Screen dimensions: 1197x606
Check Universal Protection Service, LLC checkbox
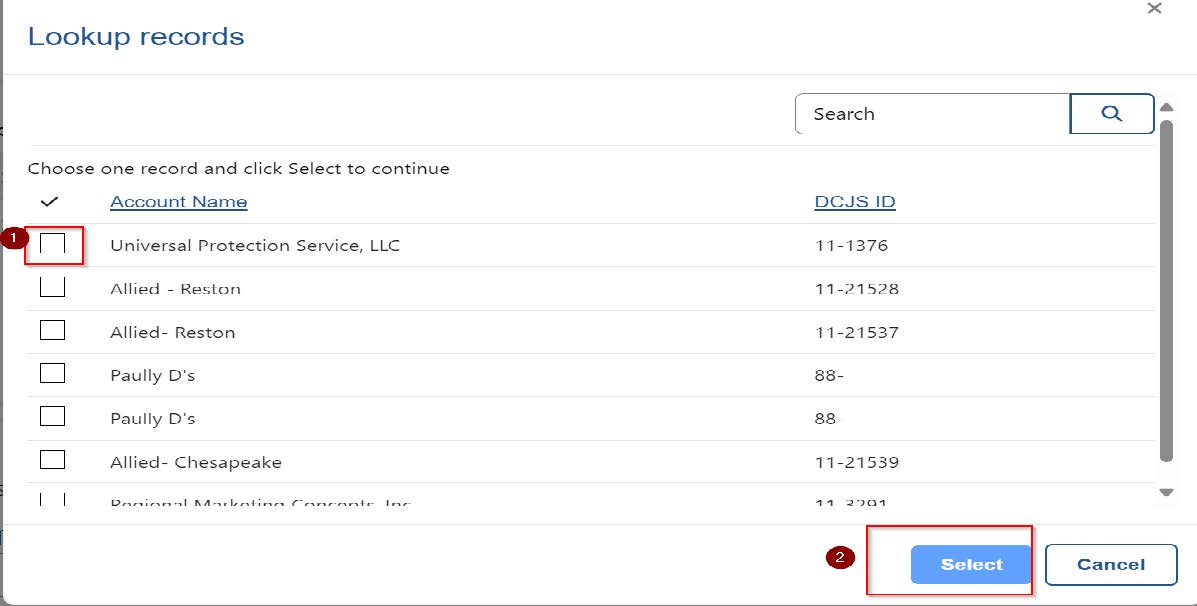52,244
